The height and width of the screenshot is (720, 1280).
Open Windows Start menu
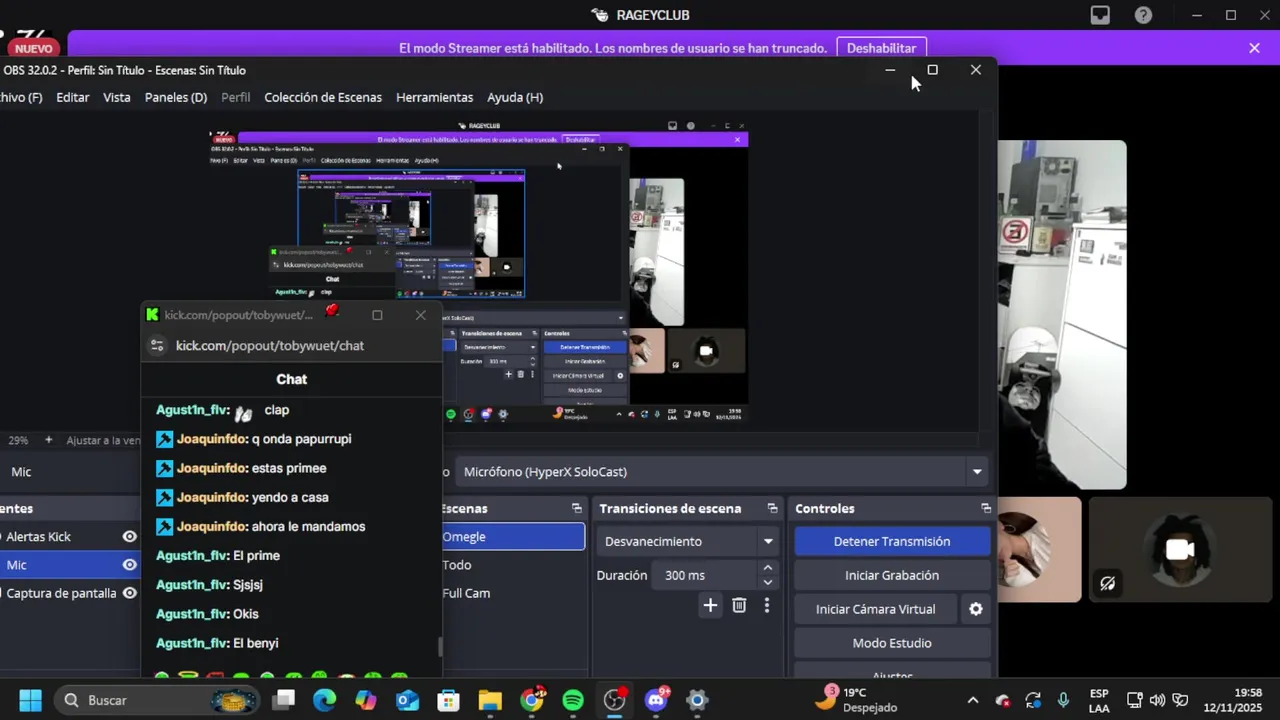click(x=30, y=700)
